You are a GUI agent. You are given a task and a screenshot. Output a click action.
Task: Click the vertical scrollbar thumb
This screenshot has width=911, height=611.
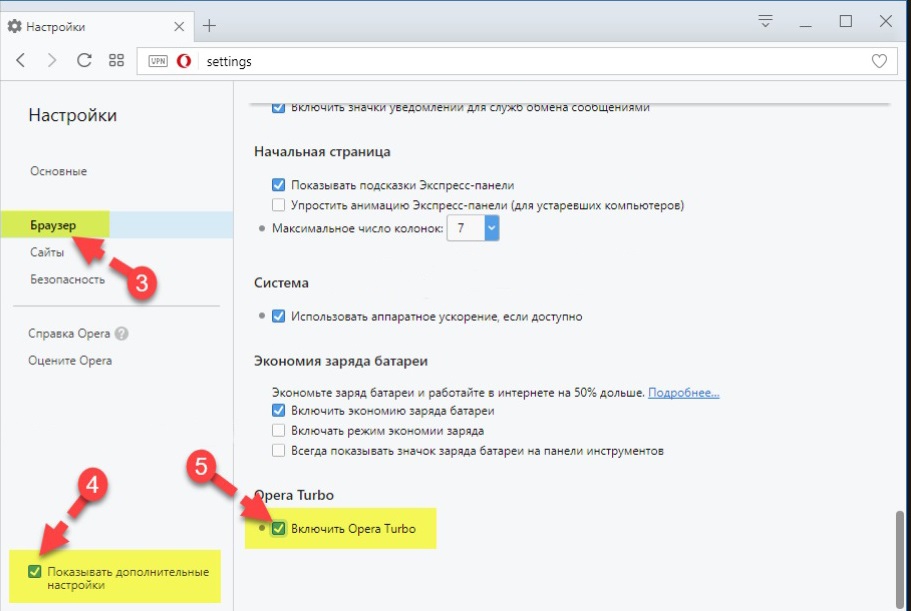900,559
